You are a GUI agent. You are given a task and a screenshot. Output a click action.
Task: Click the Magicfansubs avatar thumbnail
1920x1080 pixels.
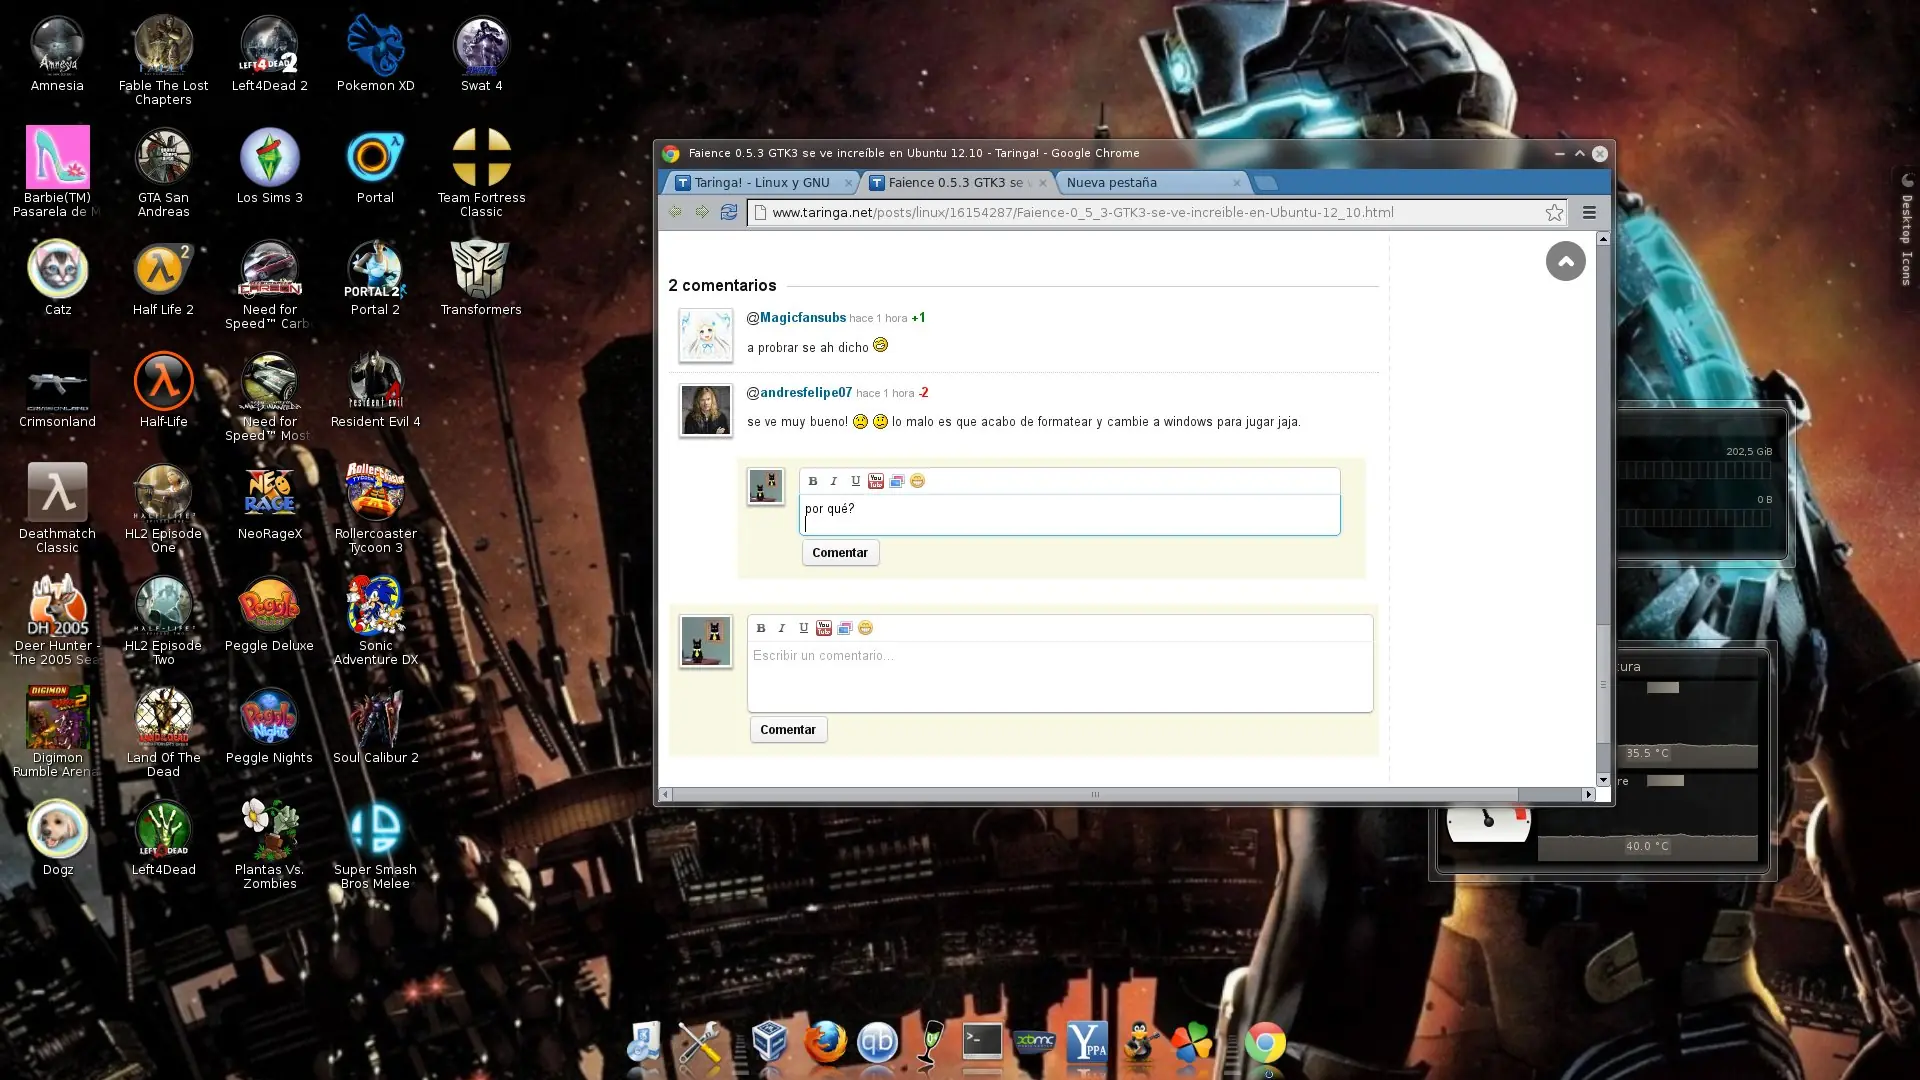point(706,335)
